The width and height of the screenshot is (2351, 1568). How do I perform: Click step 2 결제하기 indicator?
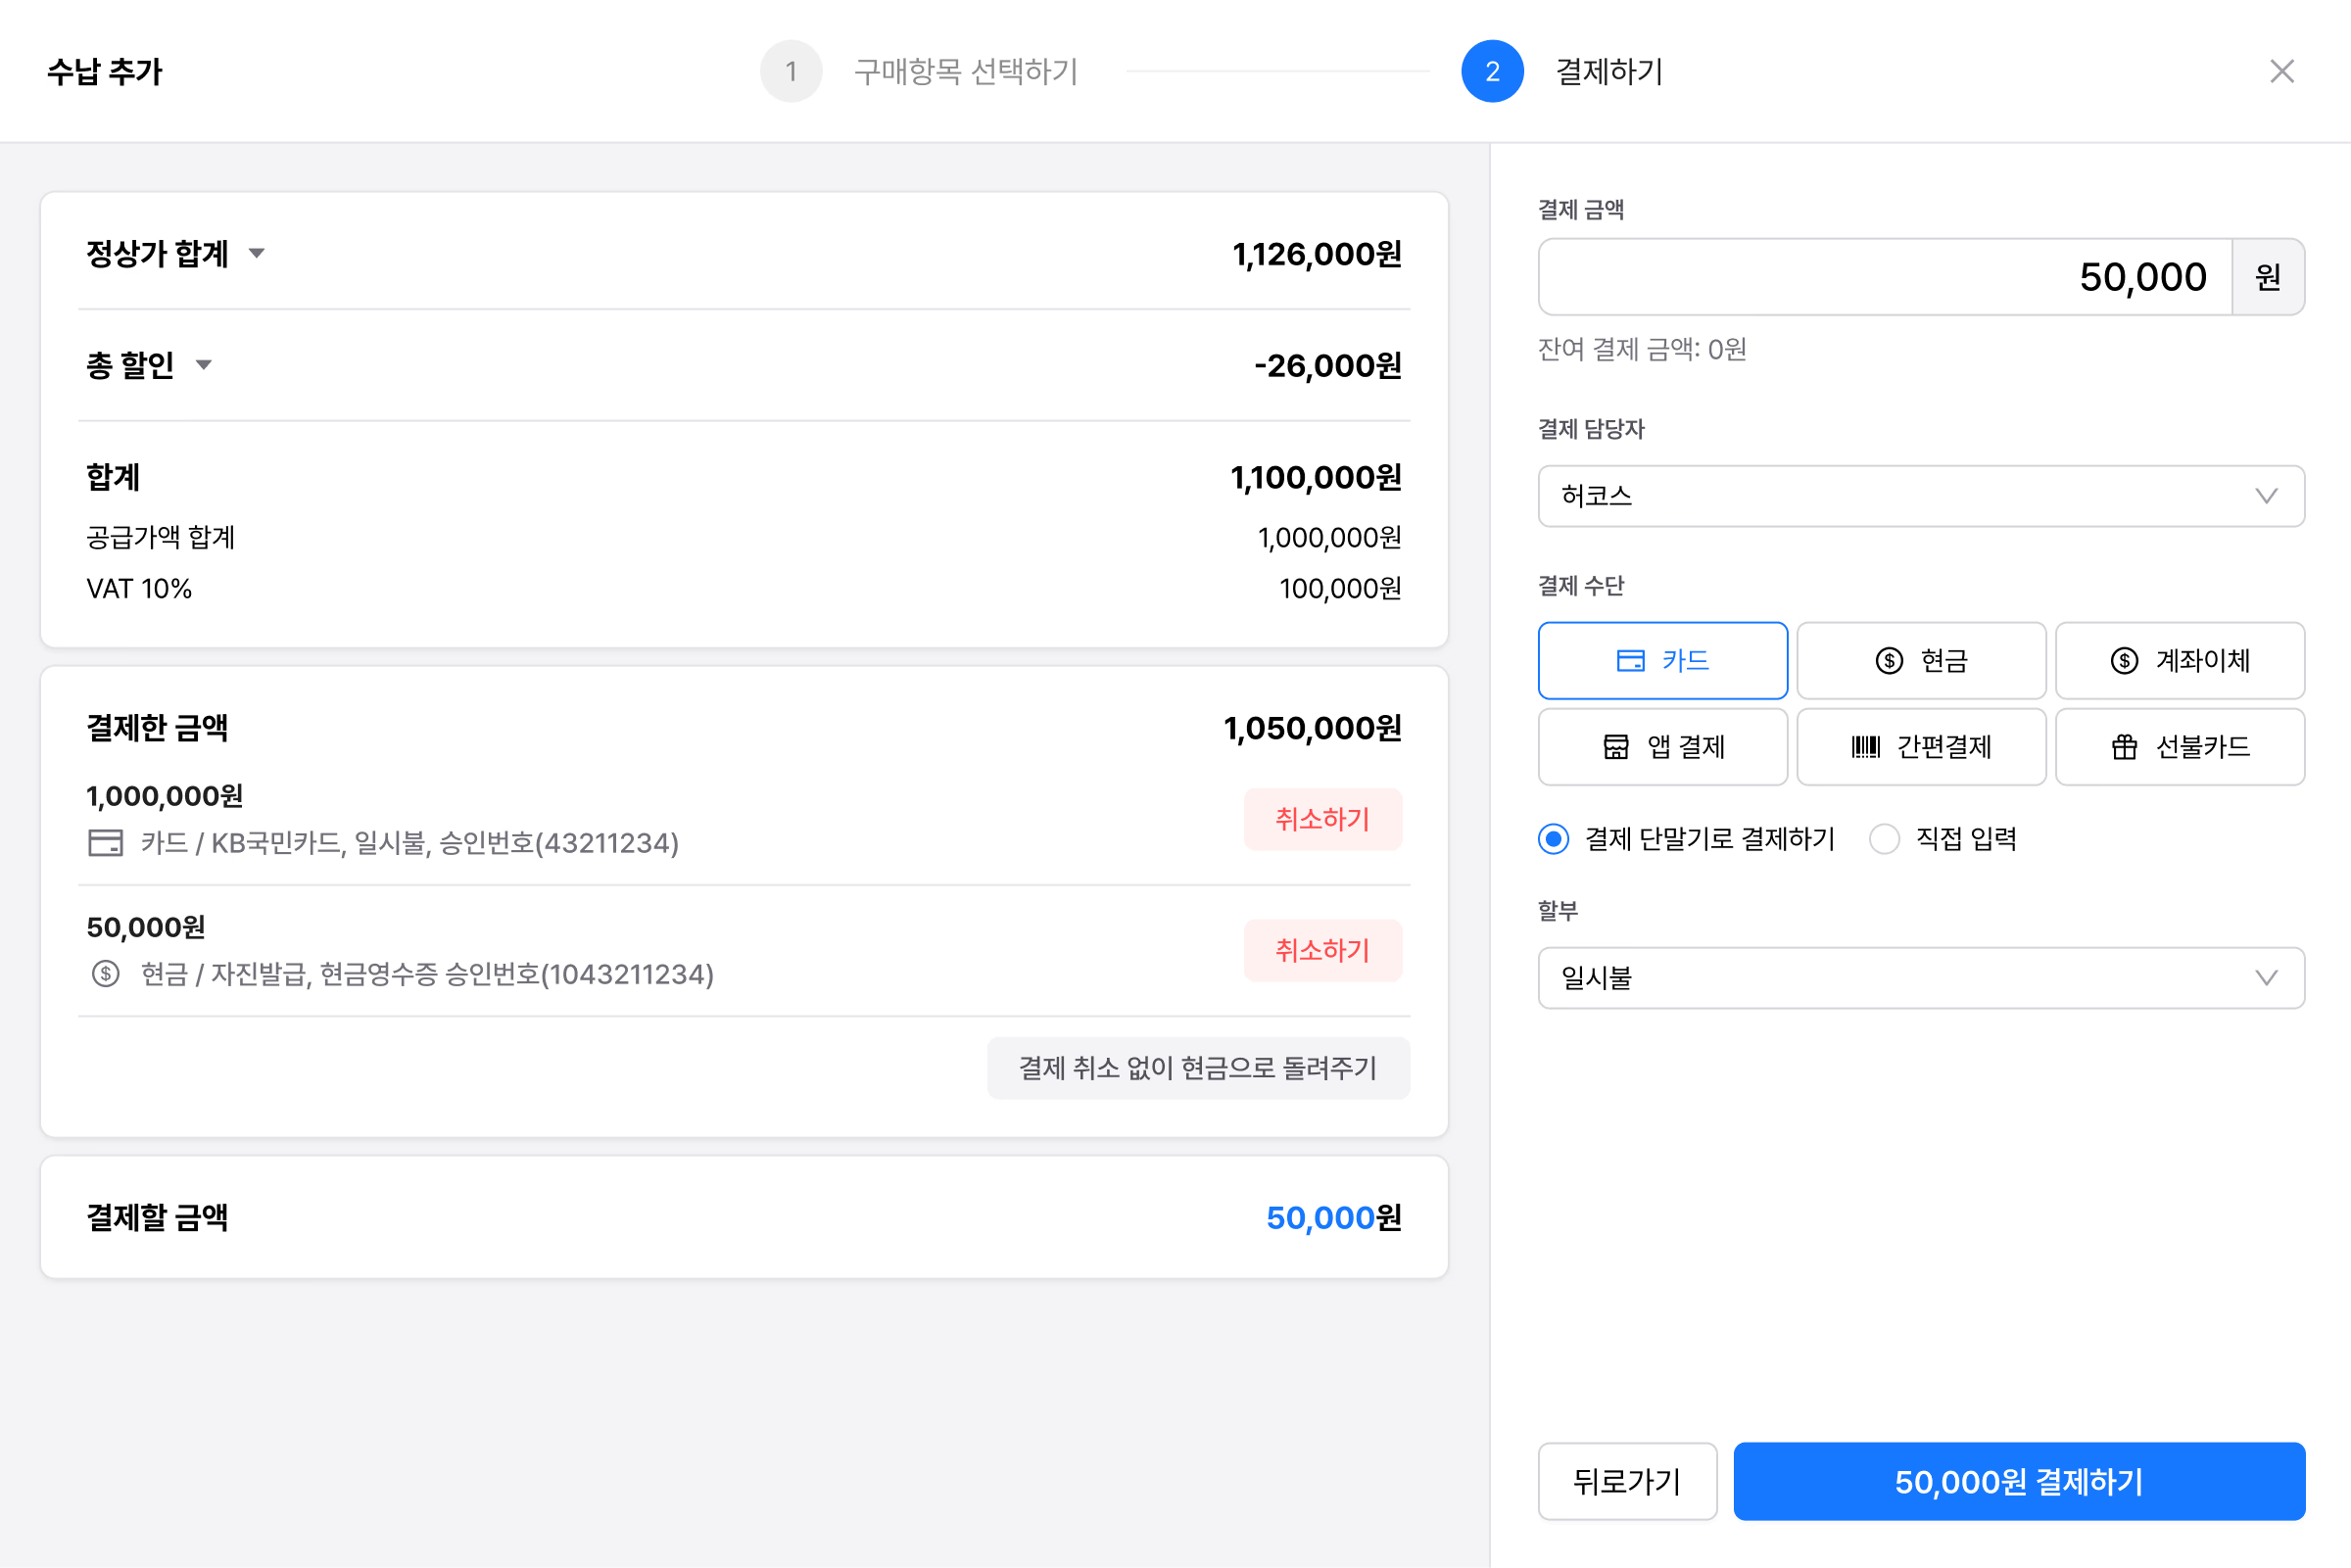pos(1491,71)
